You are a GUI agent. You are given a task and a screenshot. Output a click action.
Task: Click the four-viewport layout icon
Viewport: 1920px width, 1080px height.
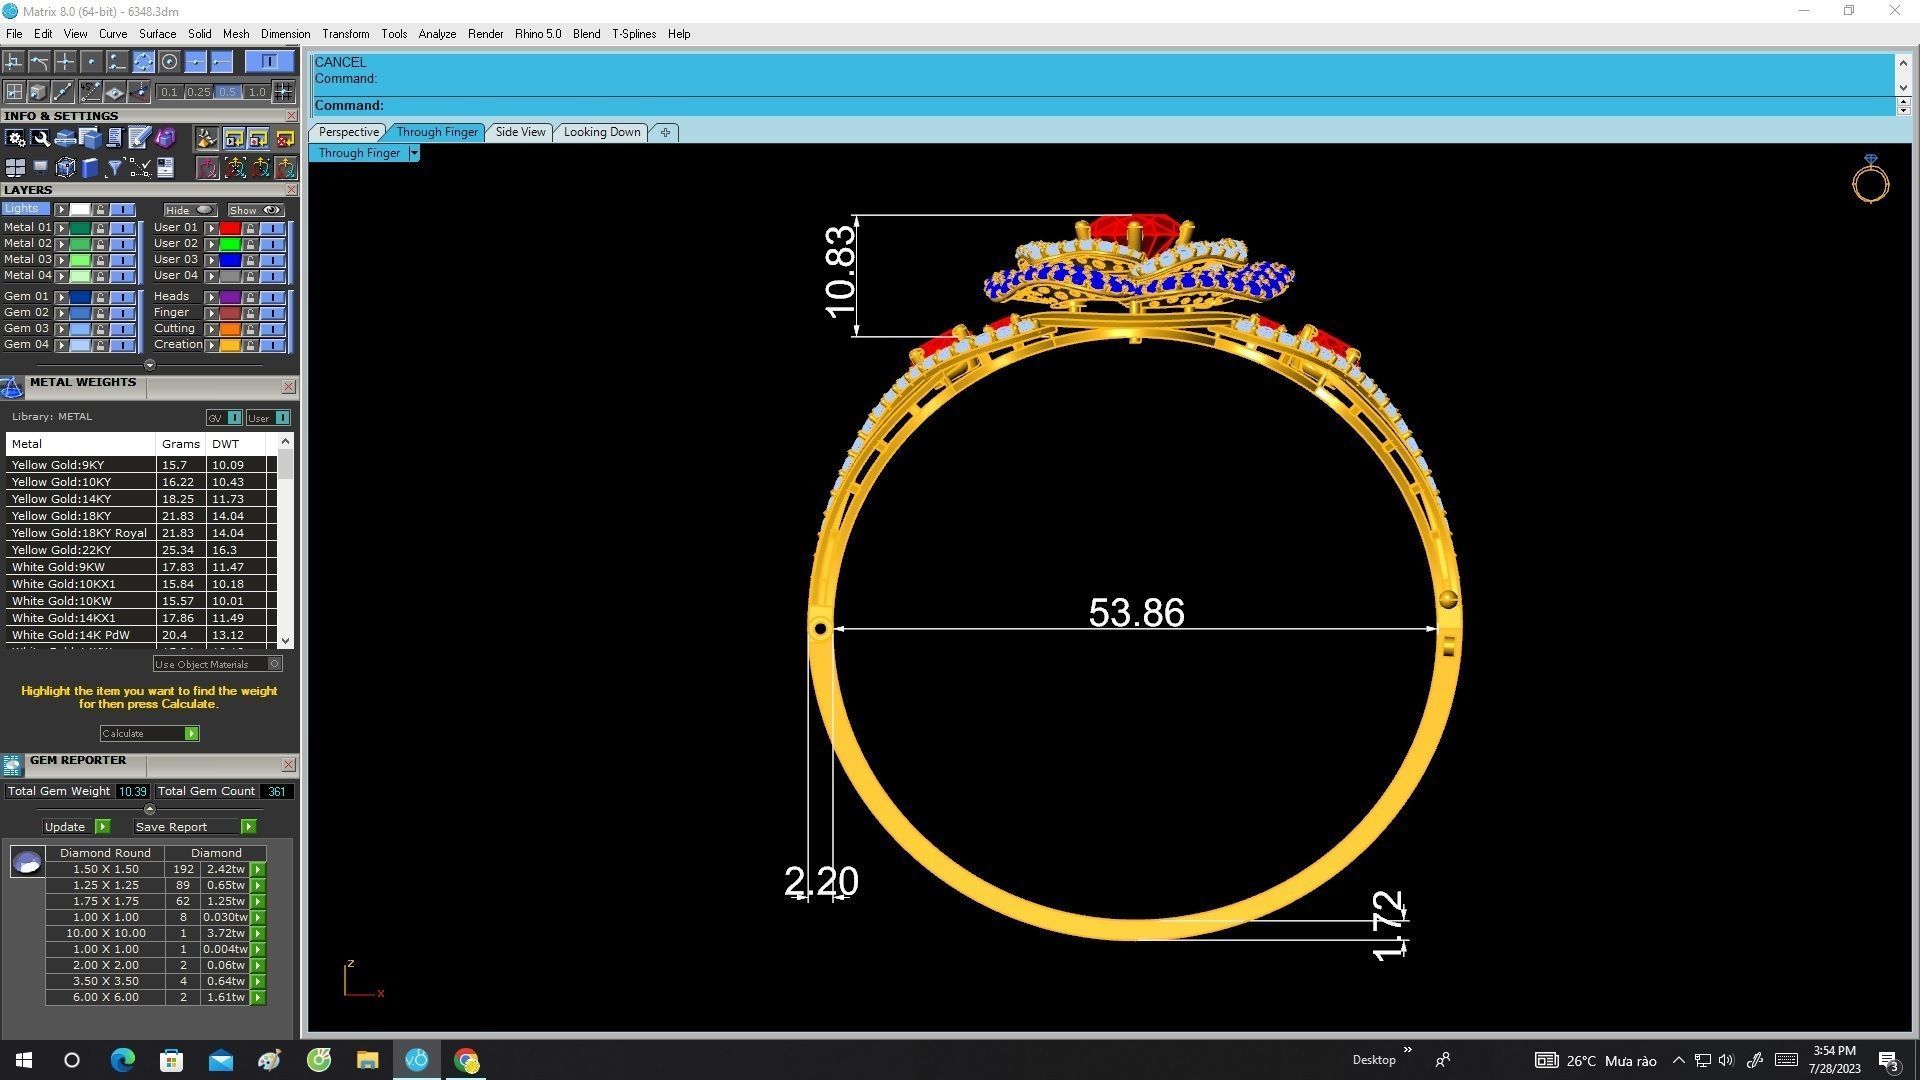point(15,167)
